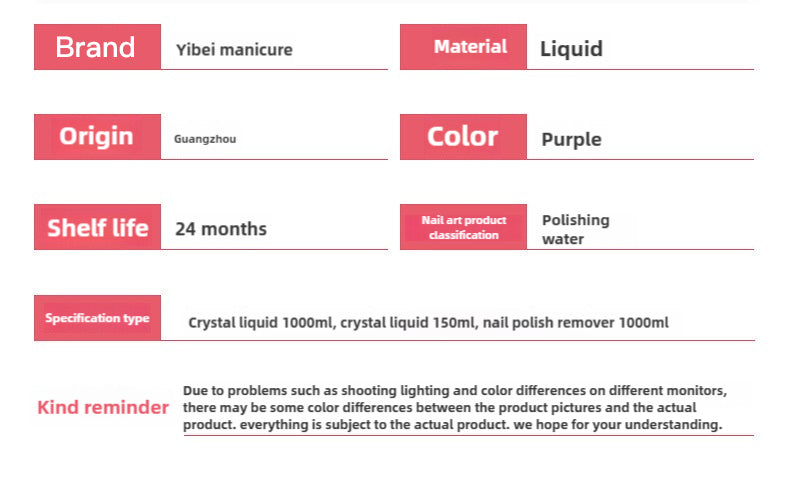Click the Kind reminder heading
This screenshot has width=790, height=499.
(x=103, y=407)
